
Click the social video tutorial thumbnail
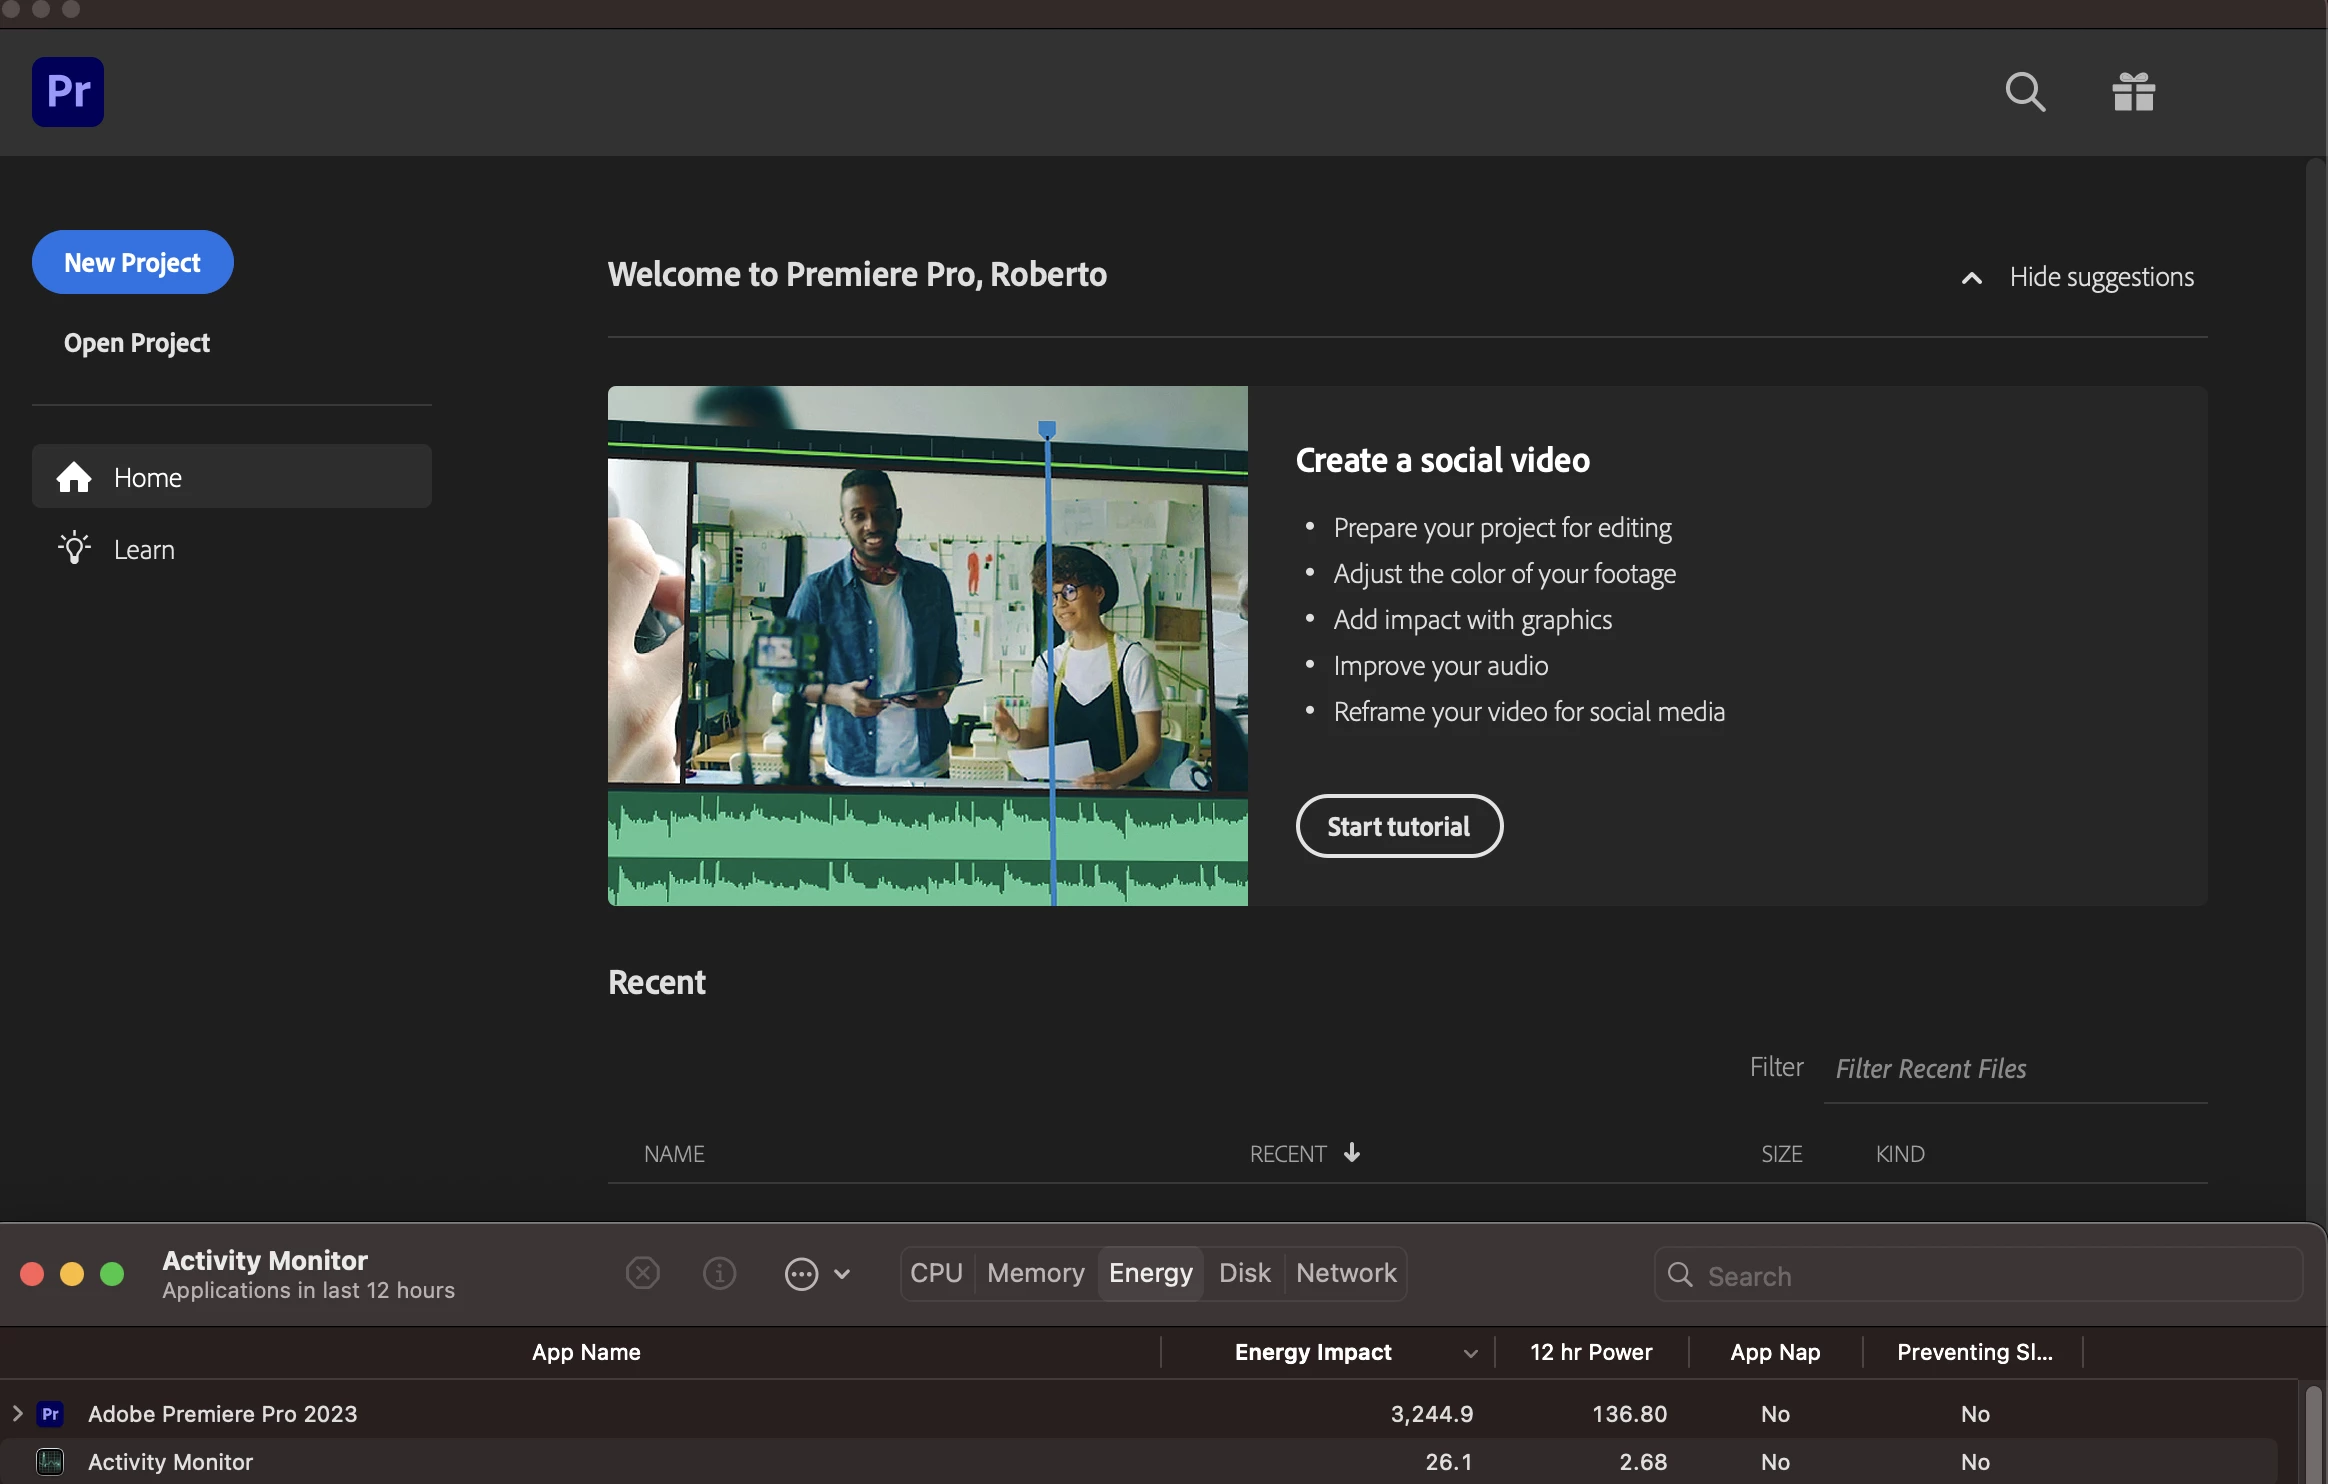pyautogui.click(x=927, y=645)
